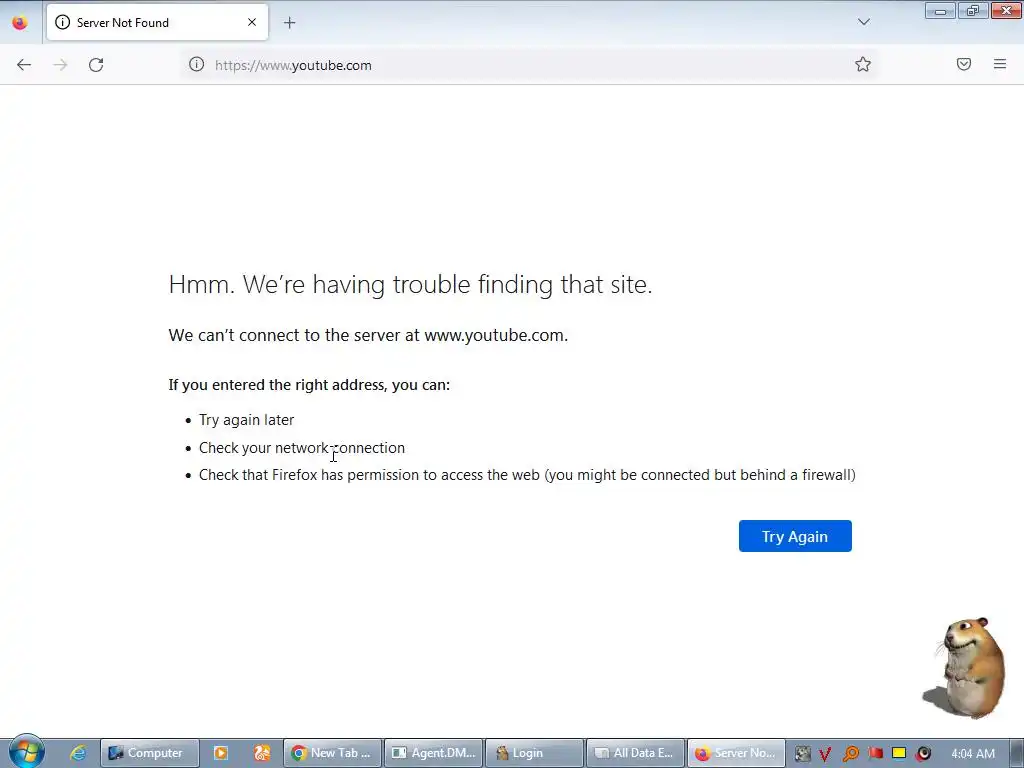This screenshot has height=768, width=1024.
Task: Click the 'Hmm. We're having trouble' heading
Action: pyautogui.click(x=410, y=284)
